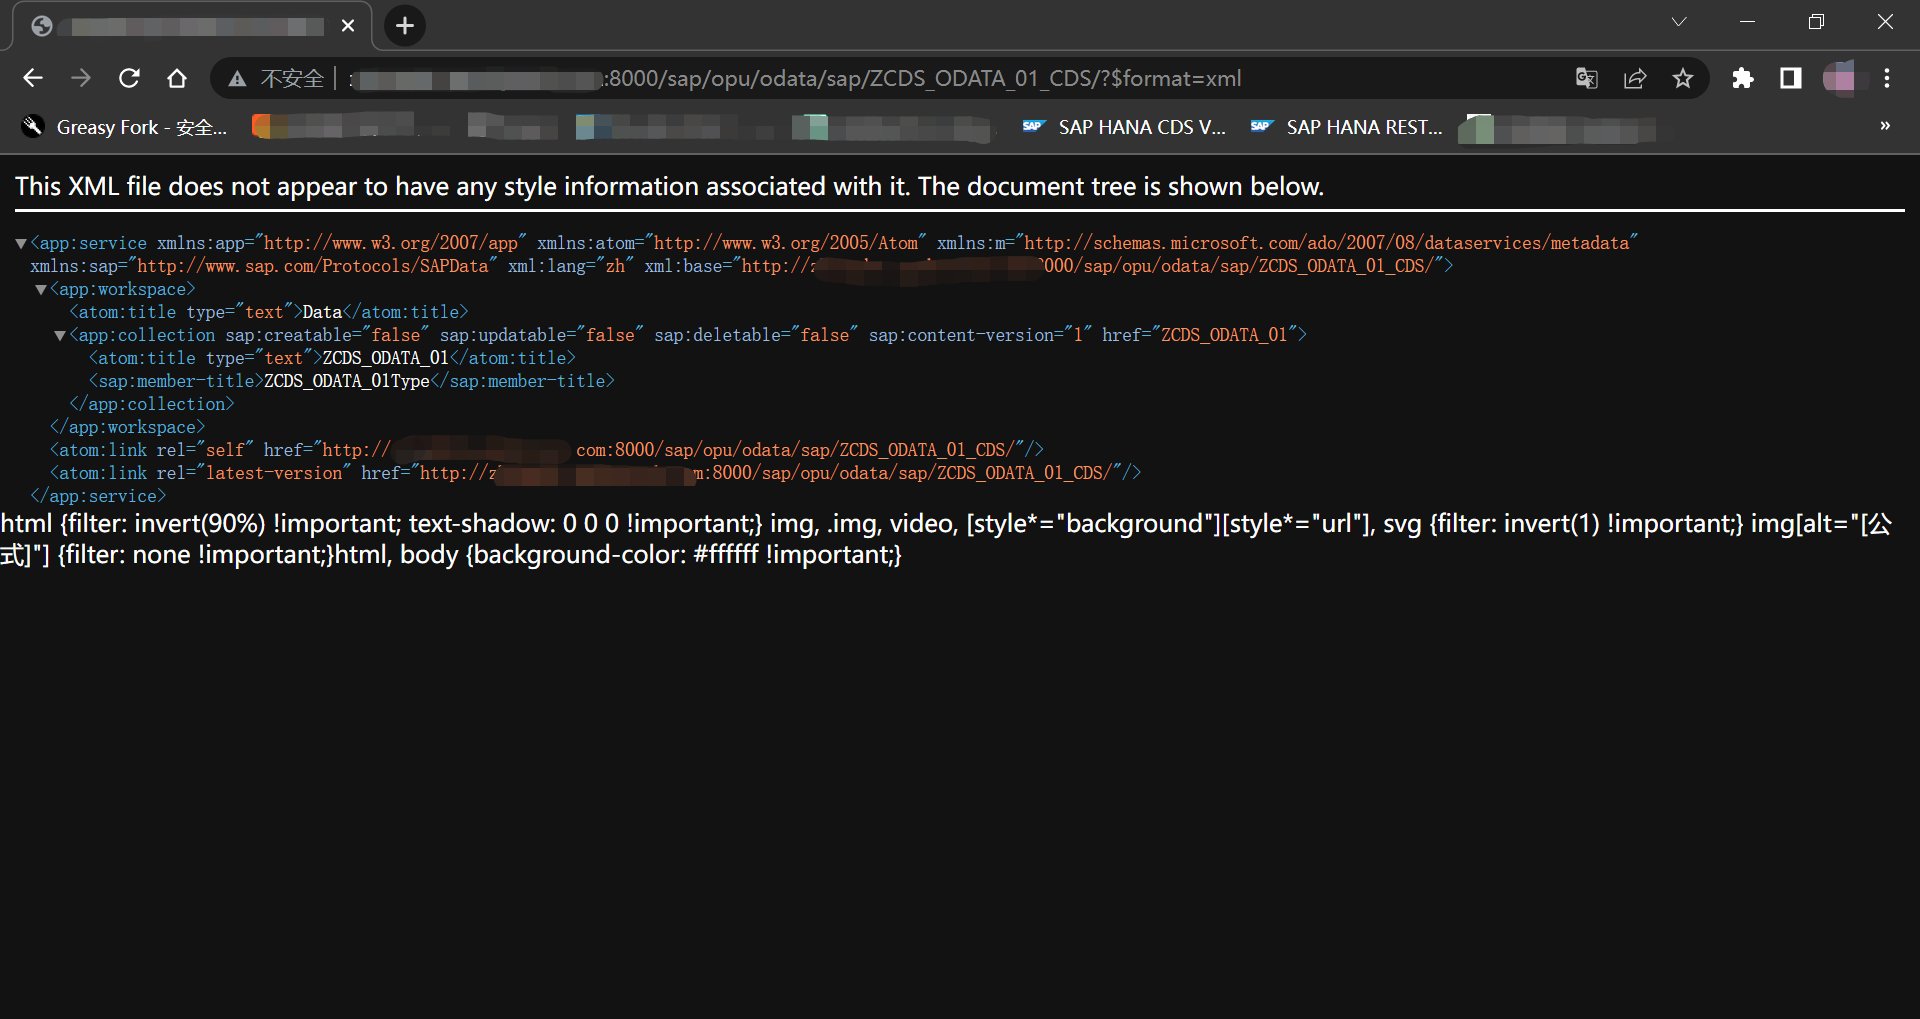Close the current browser tab

click(348, 26)
